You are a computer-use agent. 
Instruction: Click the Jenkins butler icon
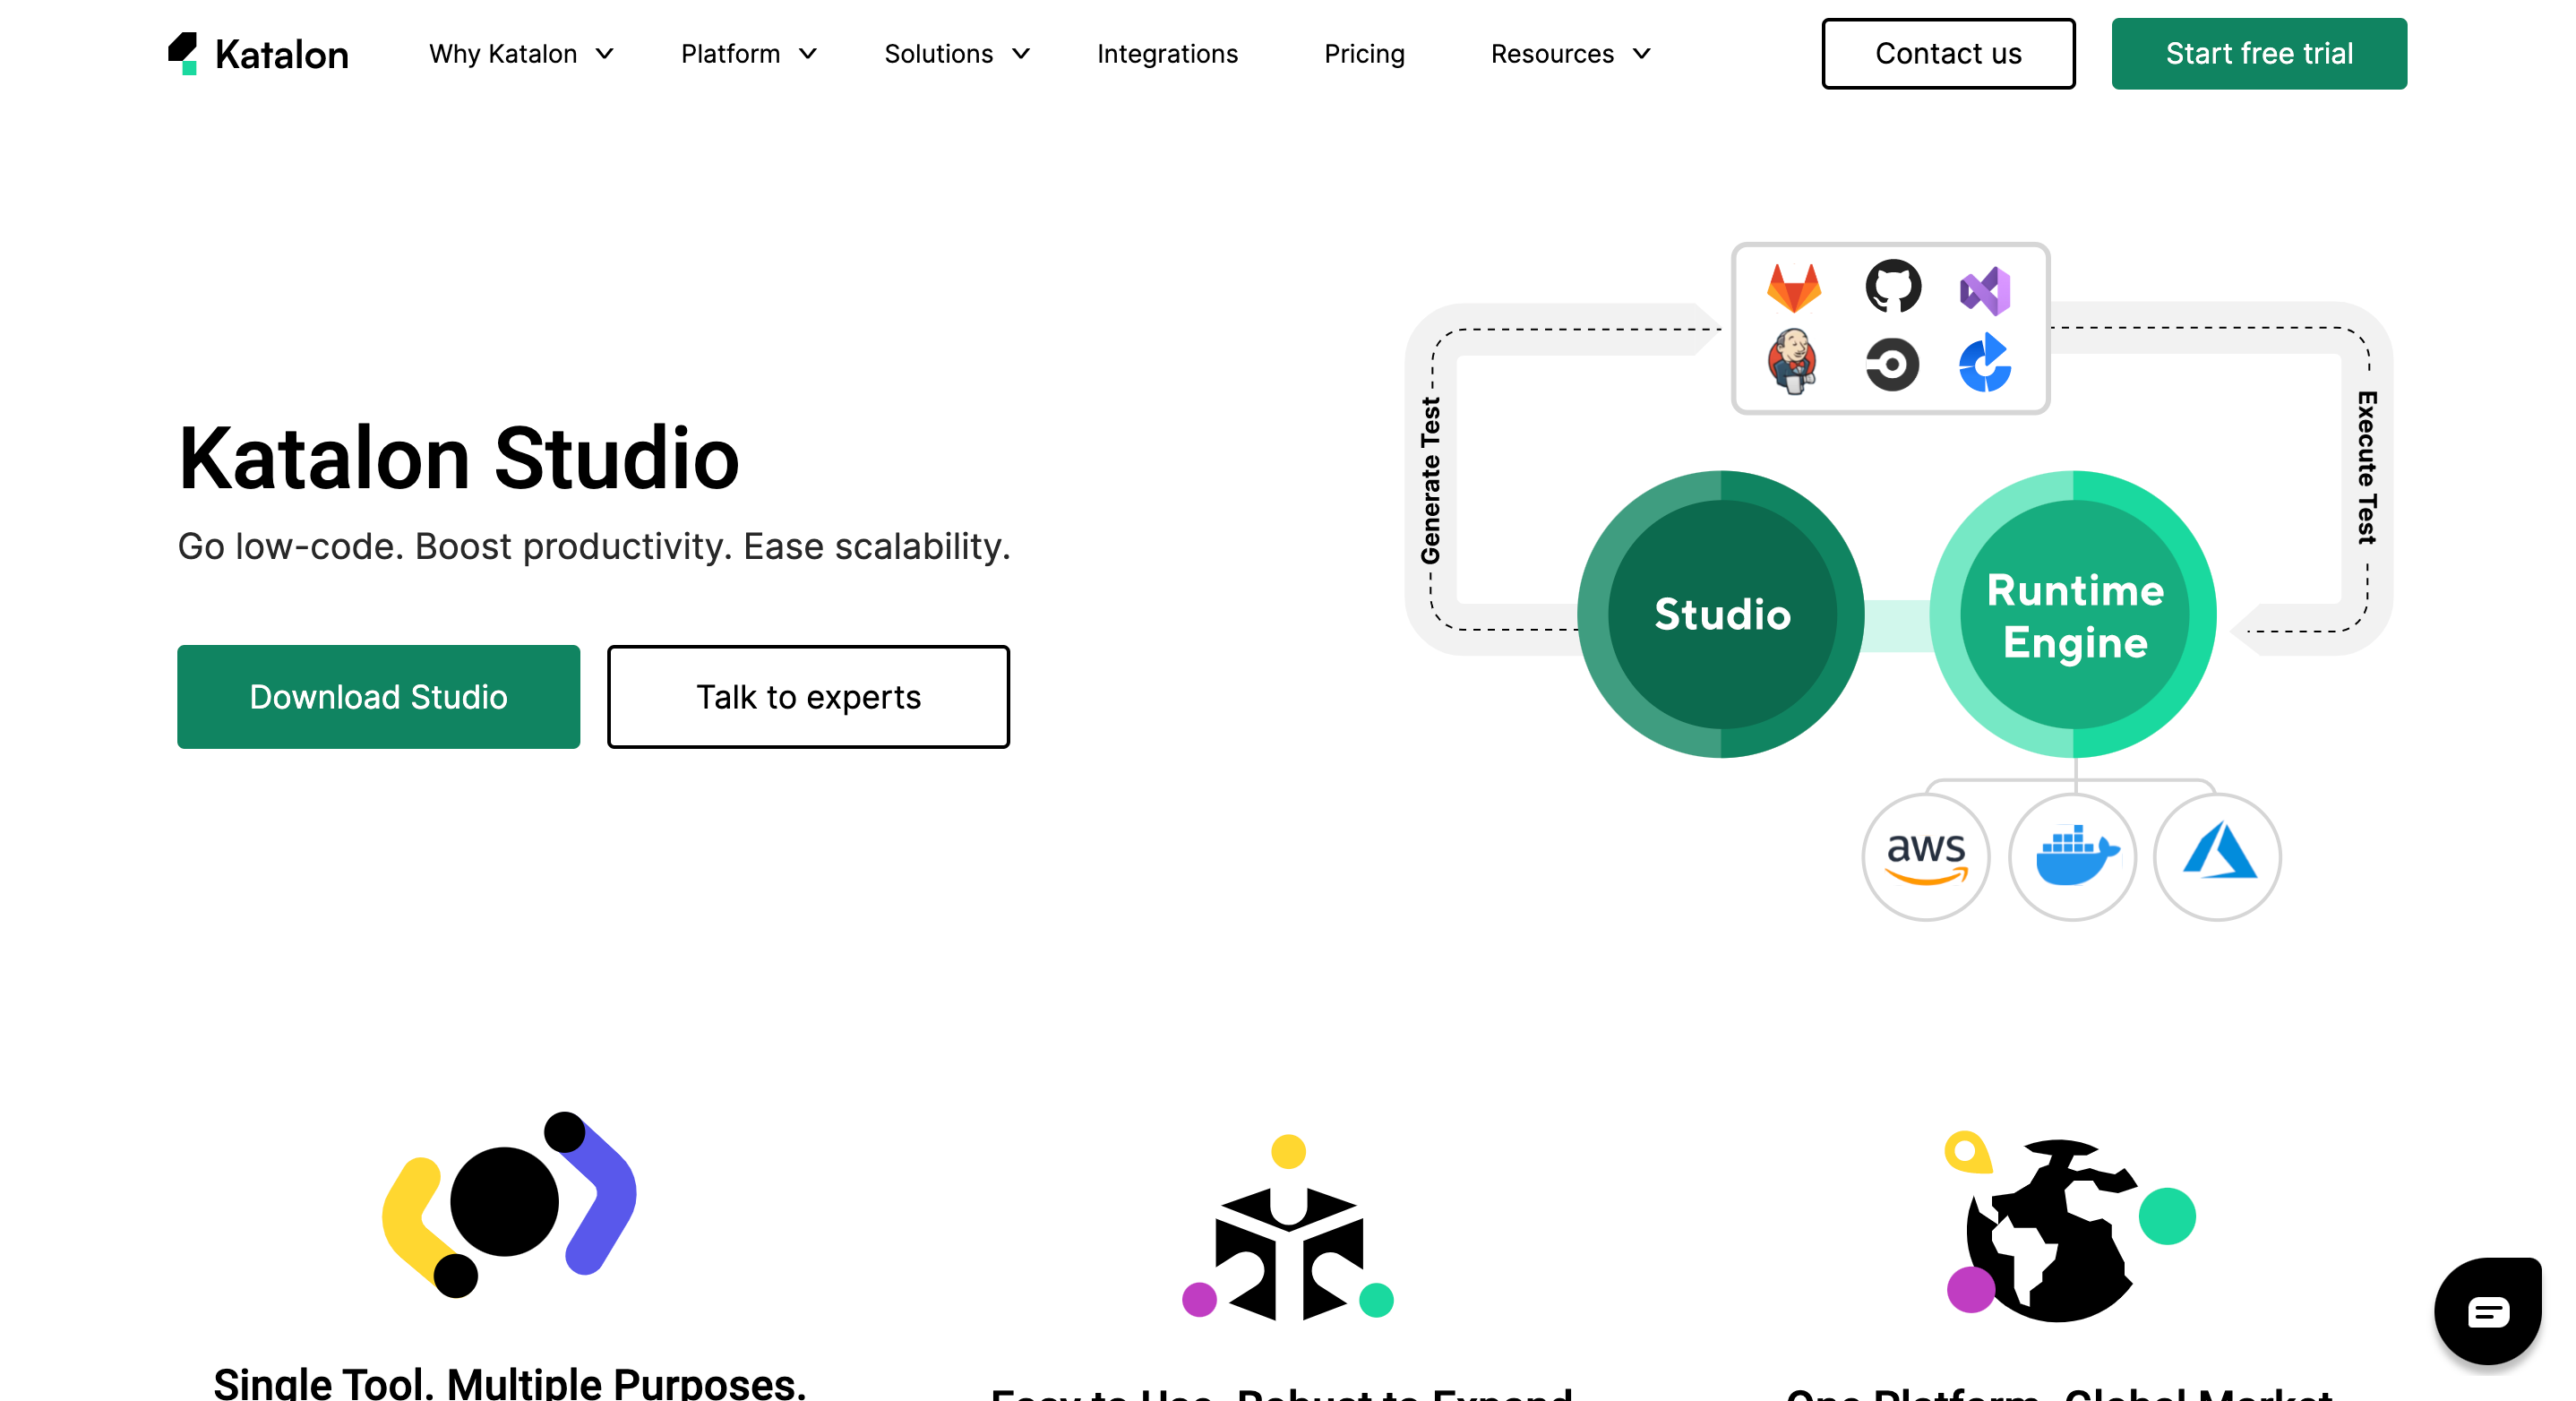point(1792,361)
